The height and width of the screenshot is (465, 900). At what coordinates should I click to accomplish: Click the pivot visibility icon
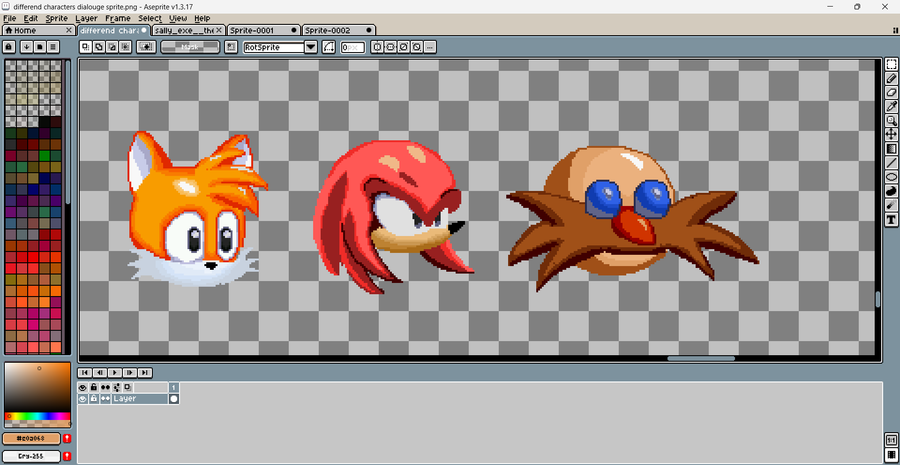231,47
